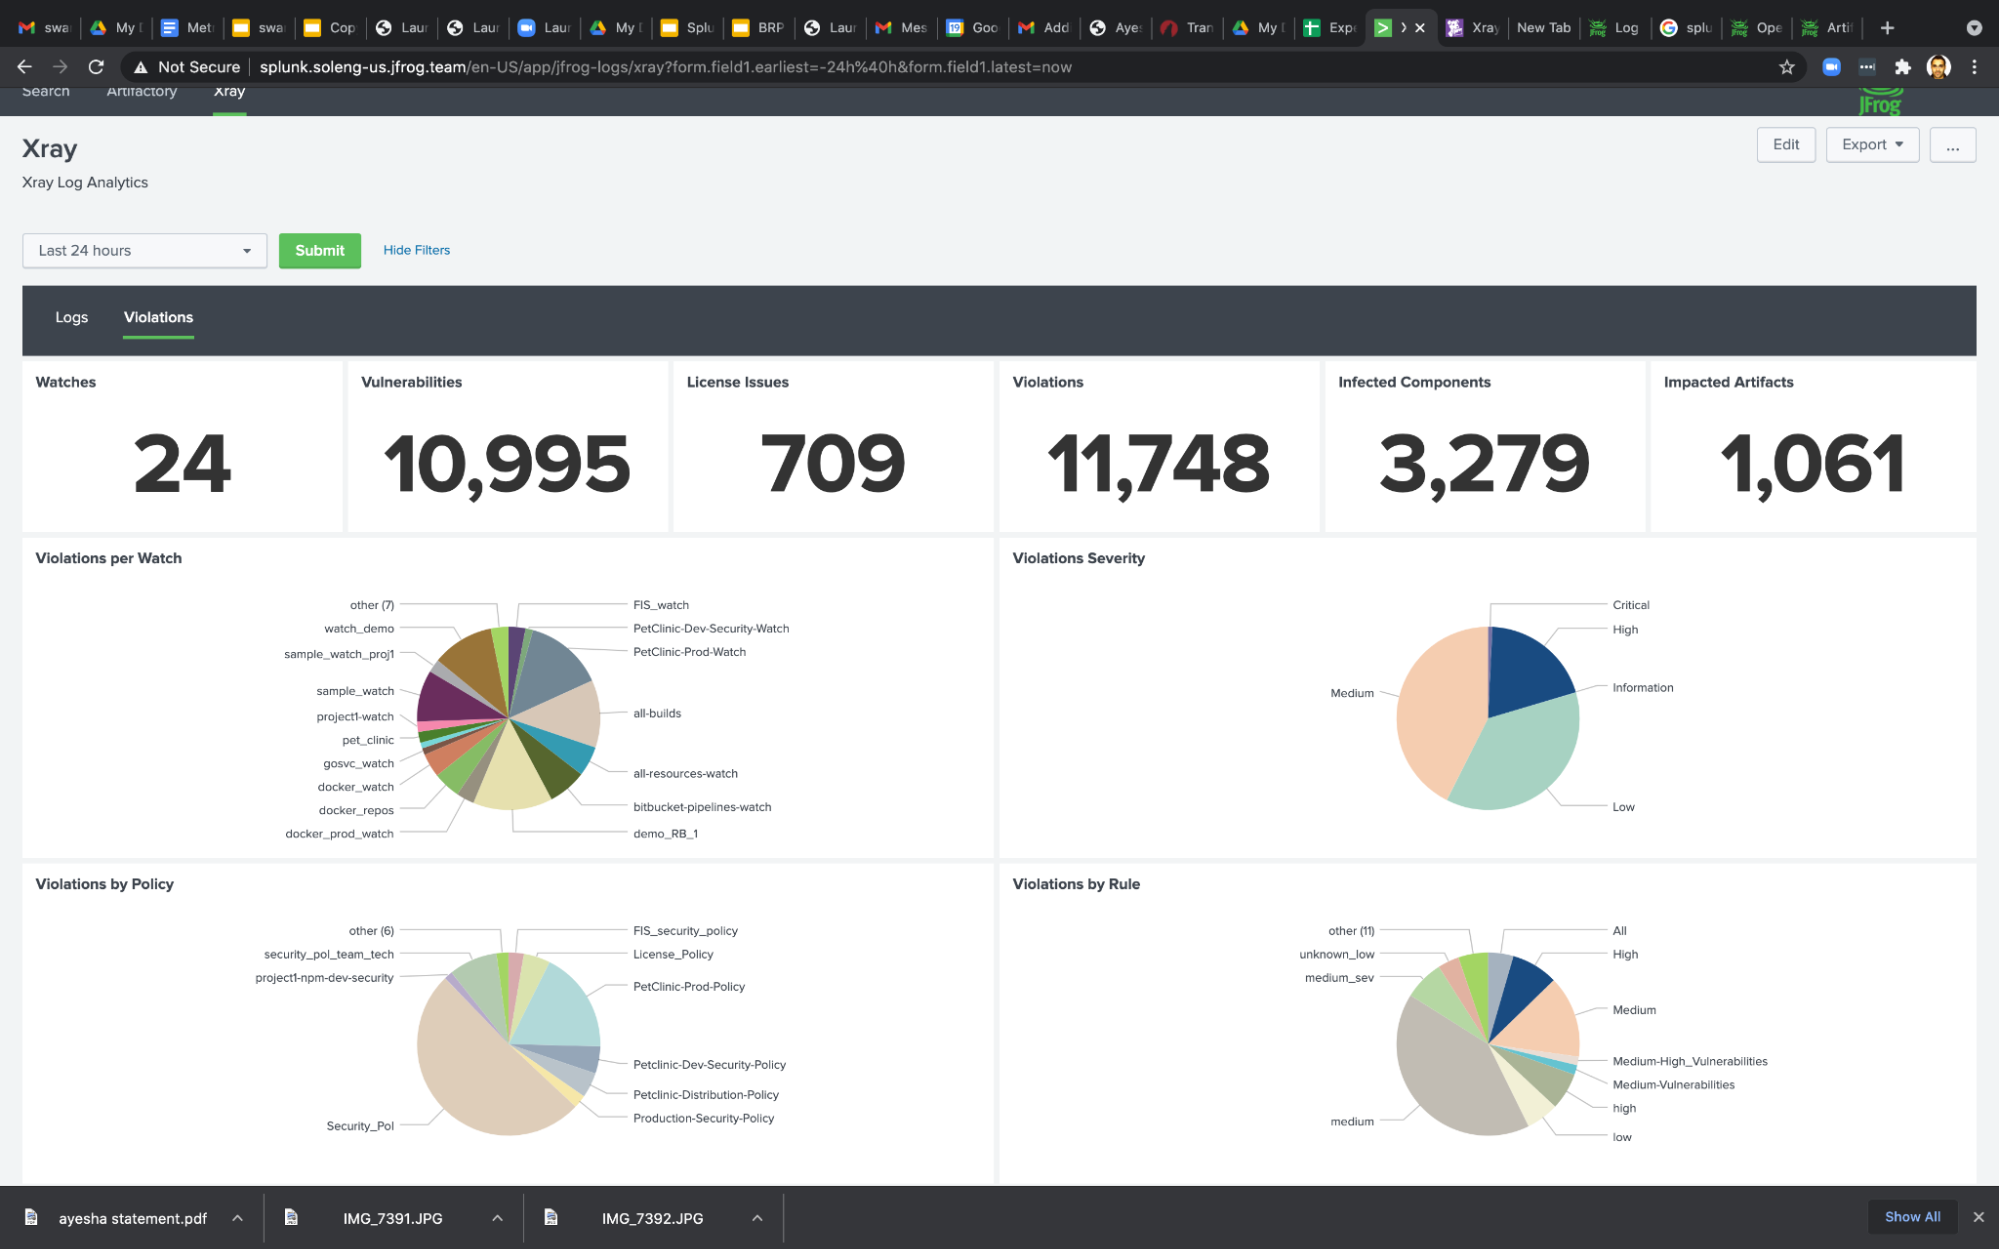Click Show All in the downloads bar
The width and height of the screenshot is (1999, 1250).
(1911, 1216)
